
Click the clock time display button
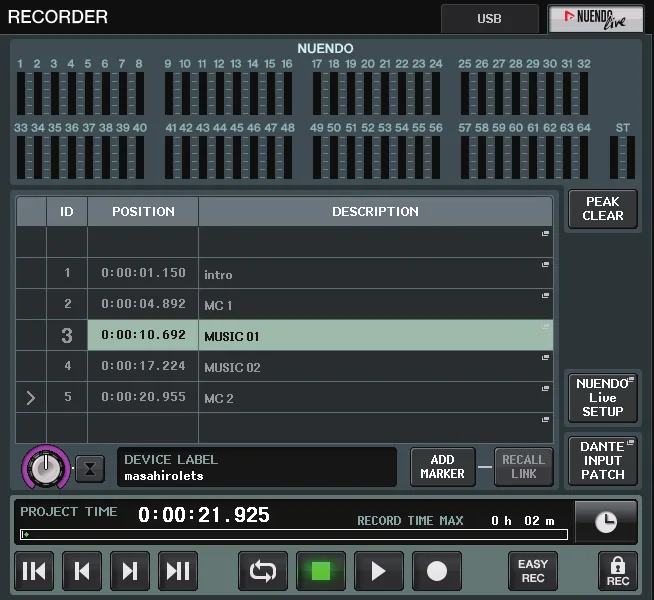click(x=606, y=522)
